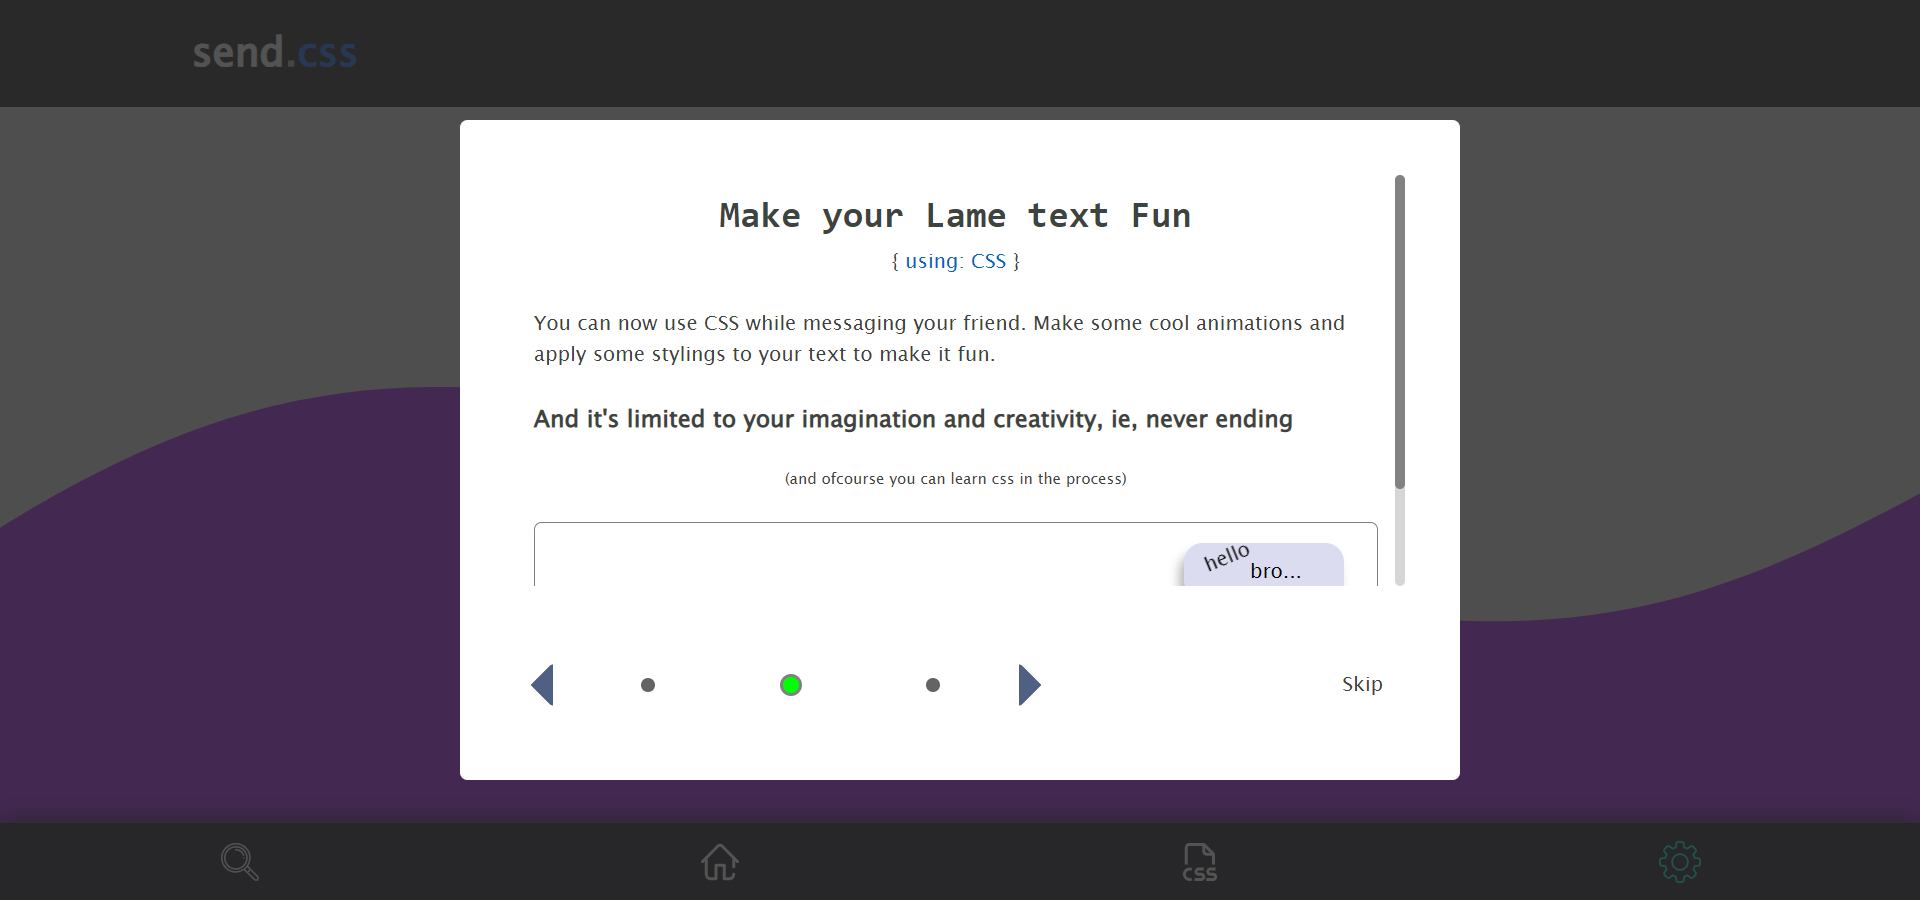The width and height of the screenshot is (1920, 900).
Task: Go to previous slide with left arrow
Action: point(543,685)
